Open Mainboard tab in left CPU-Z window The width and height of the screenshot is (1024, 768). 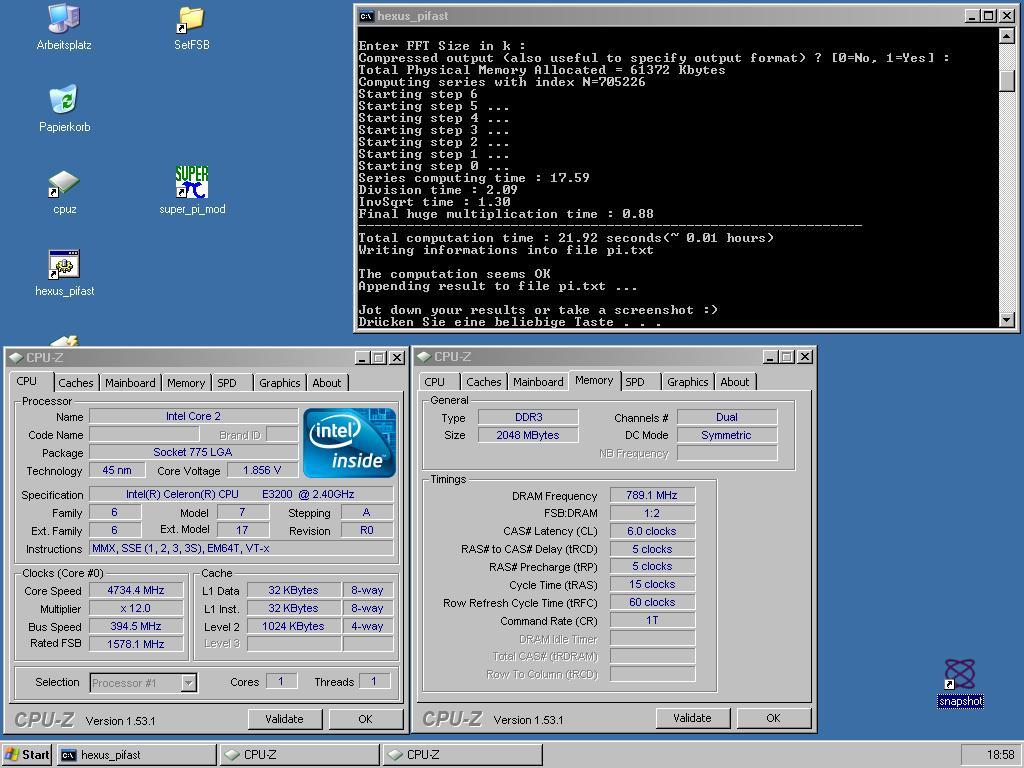[x=130, y=383]
